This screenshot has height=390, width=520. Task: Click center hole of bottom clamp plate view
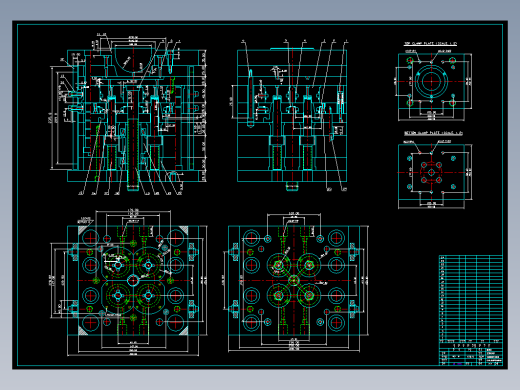(x=431, y=172)
